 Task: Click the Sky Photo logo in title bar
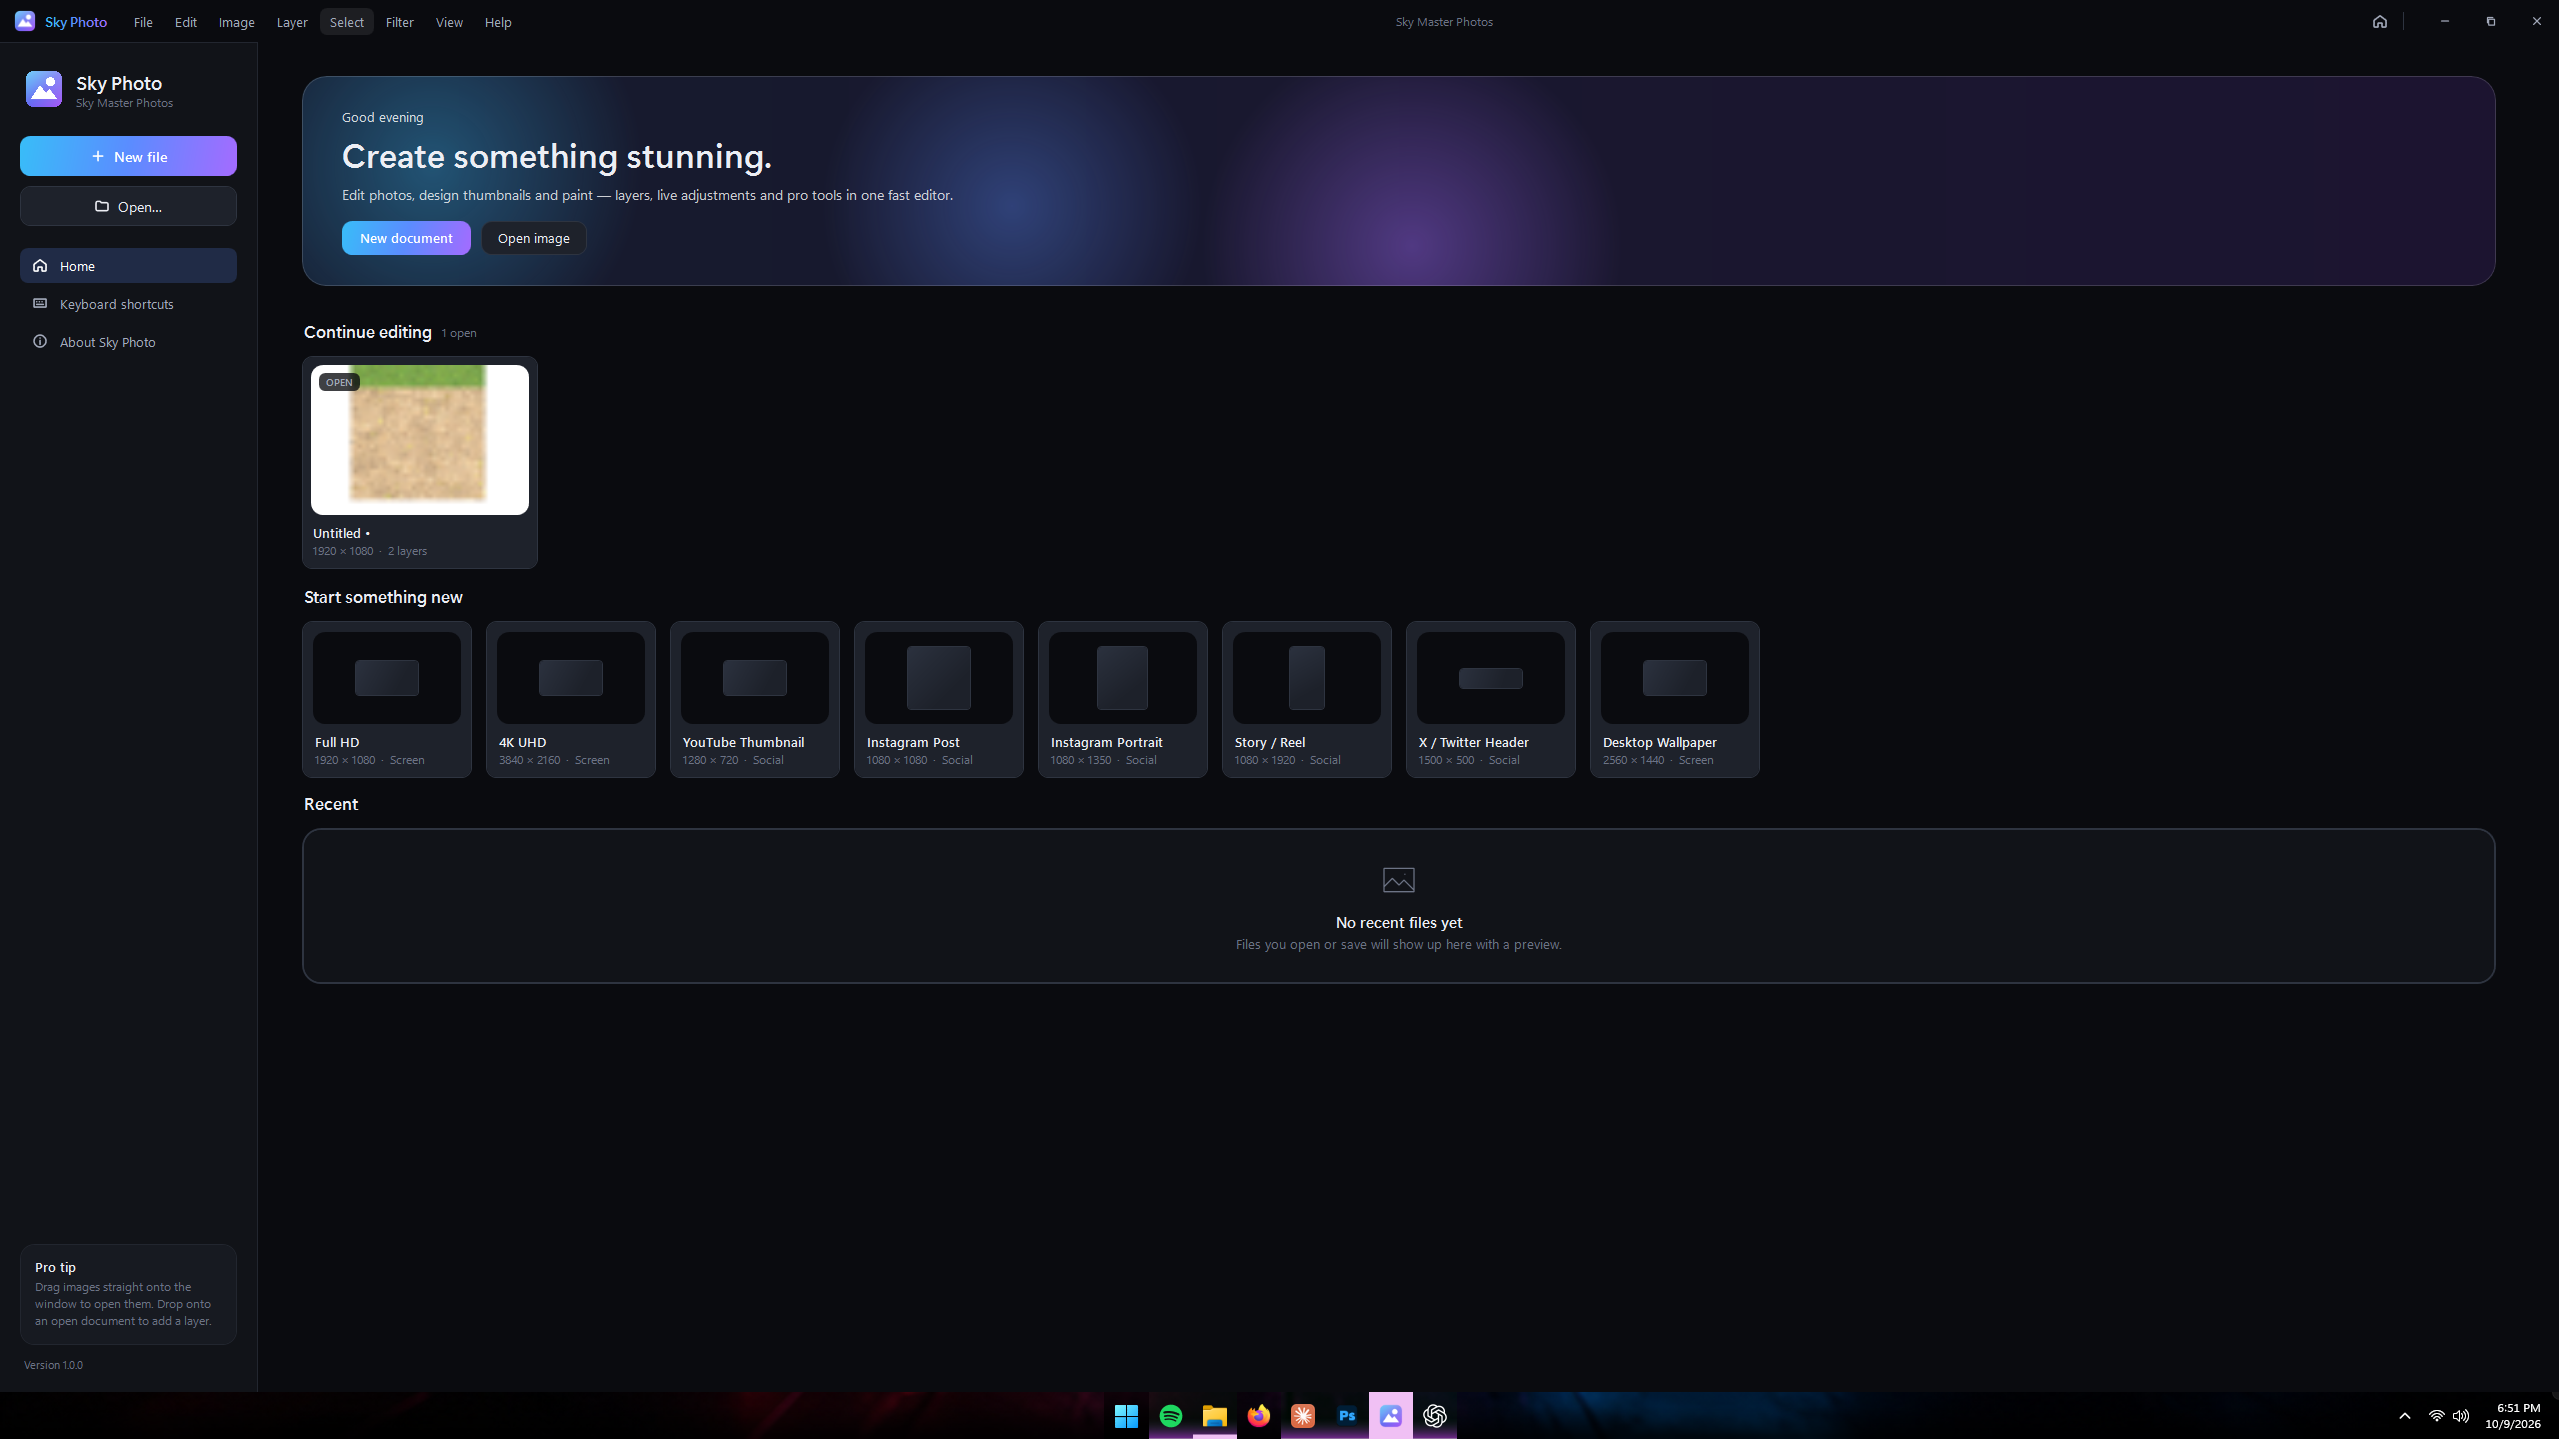(x=25, y=21)
